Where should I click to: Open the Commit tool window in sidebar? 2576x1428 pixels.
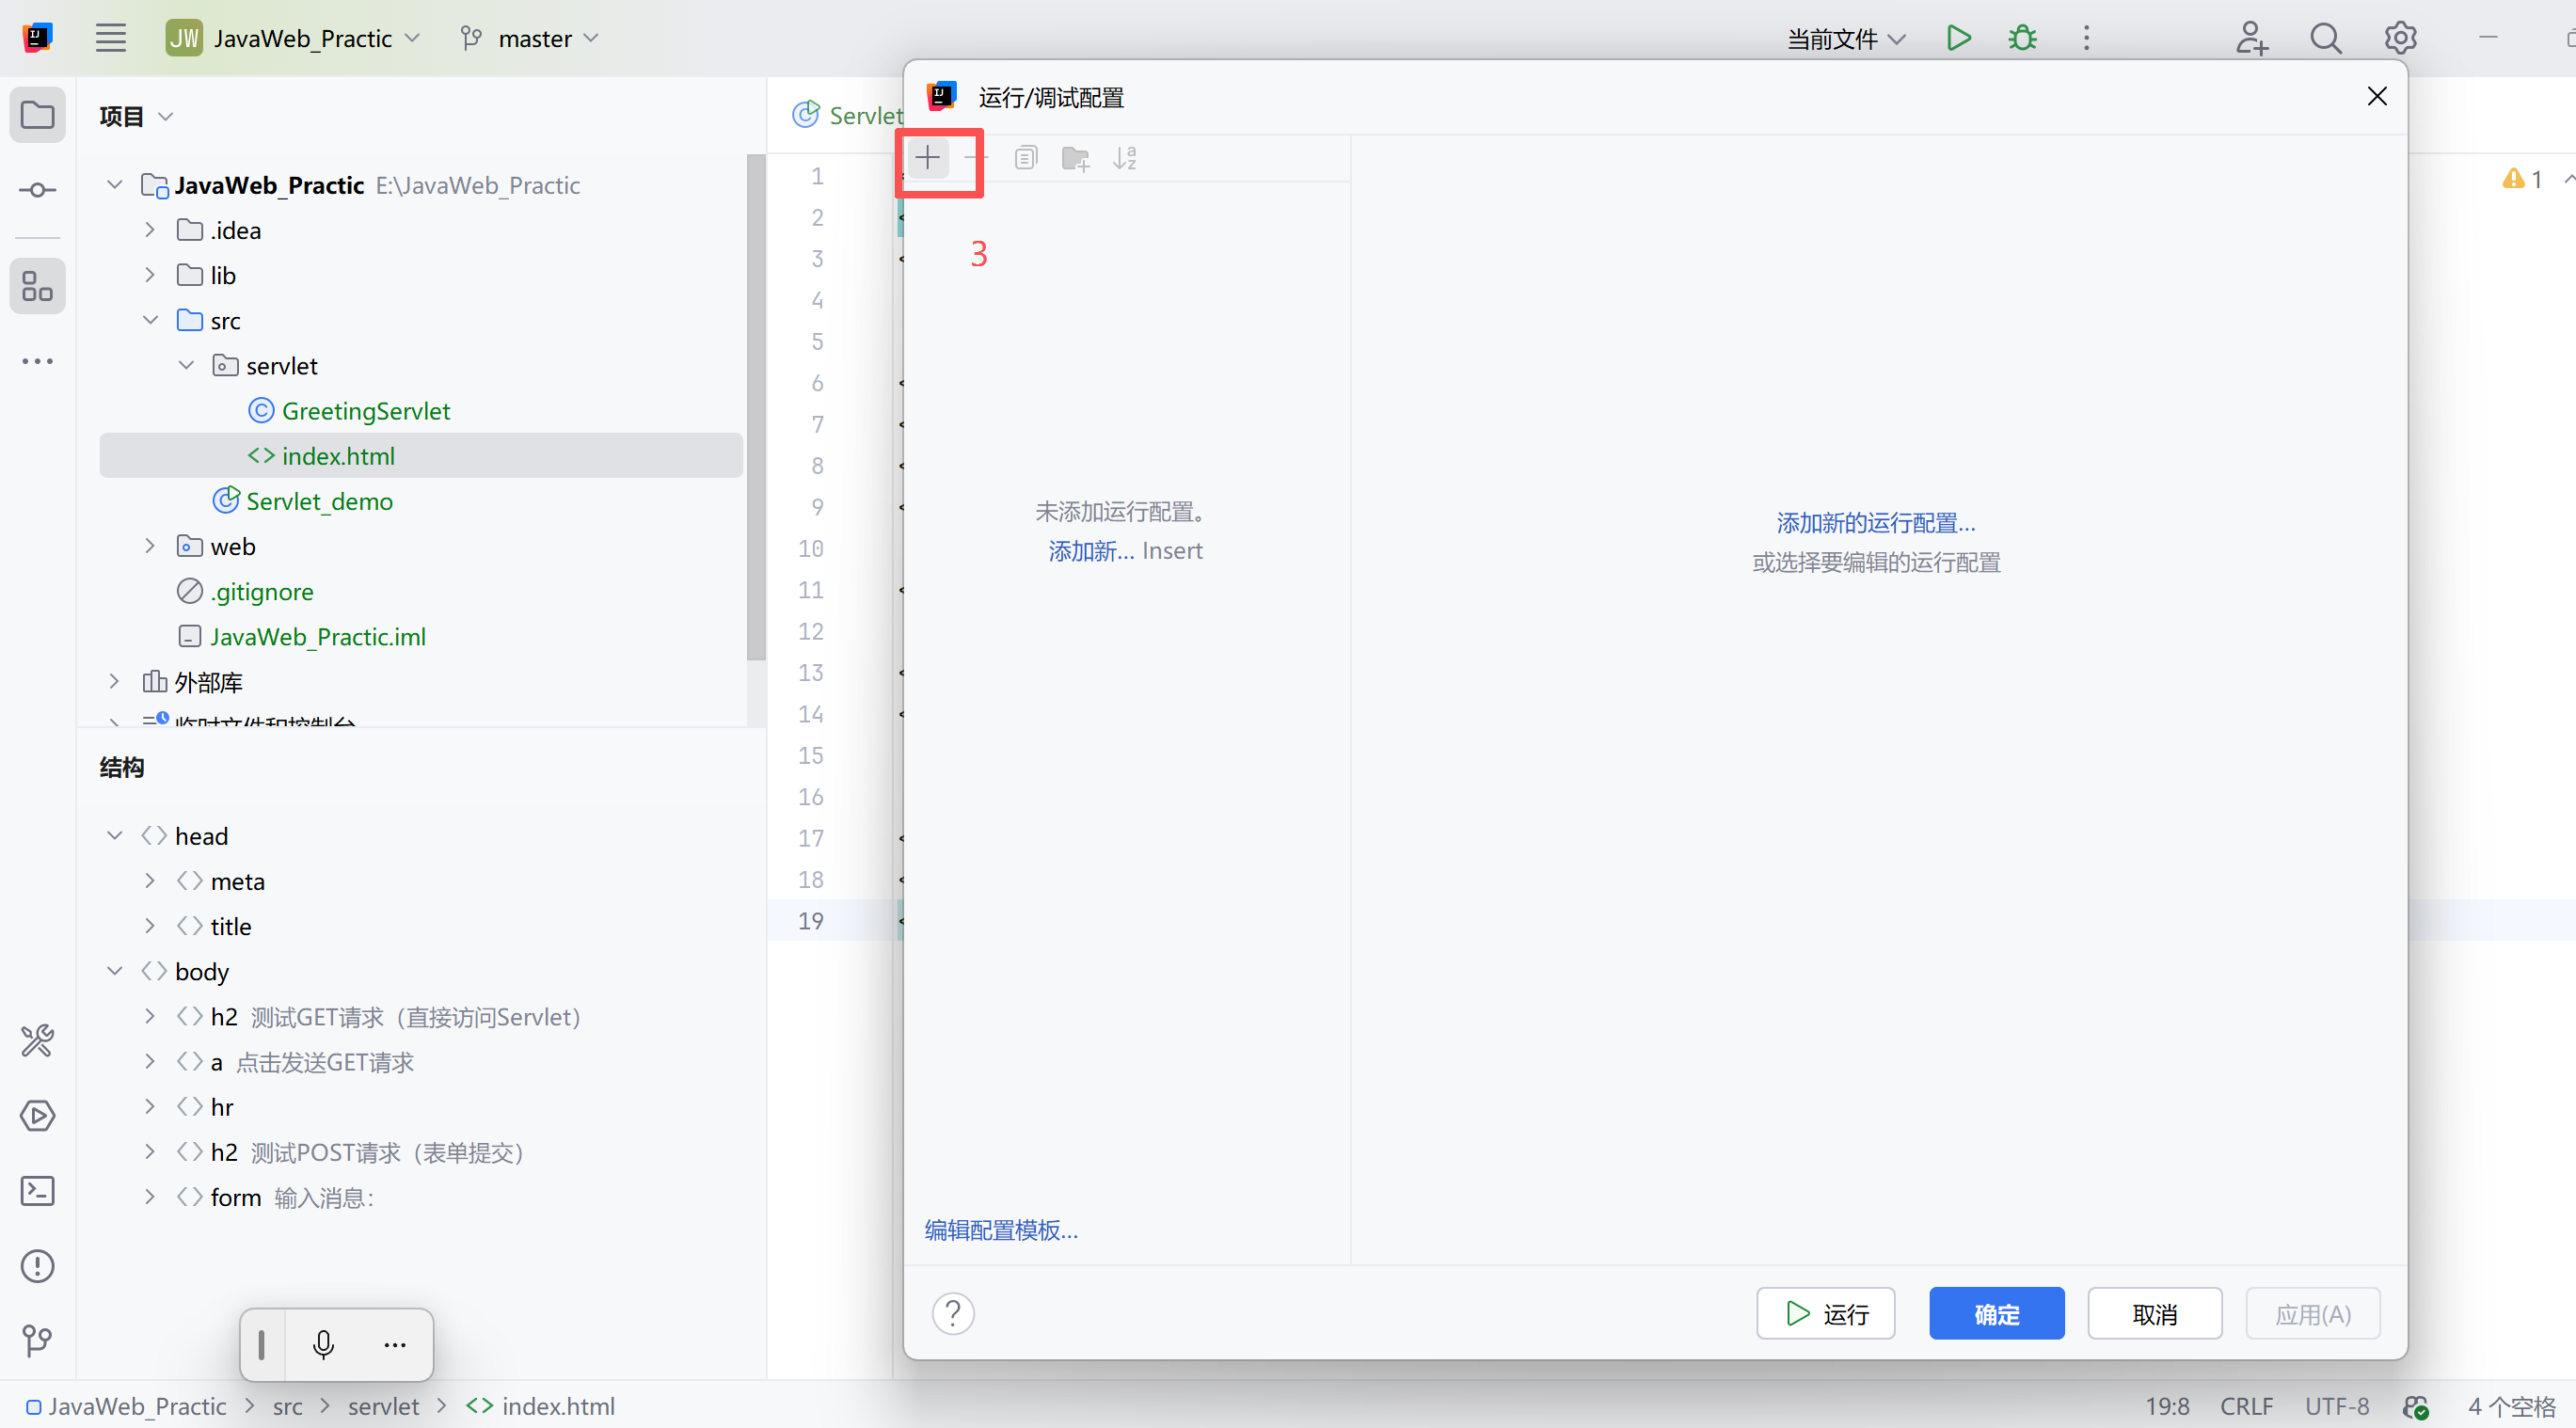point(37,190)
